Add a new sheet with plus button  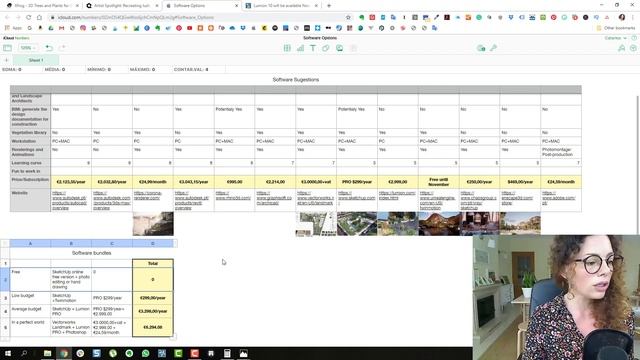(6, 60)
